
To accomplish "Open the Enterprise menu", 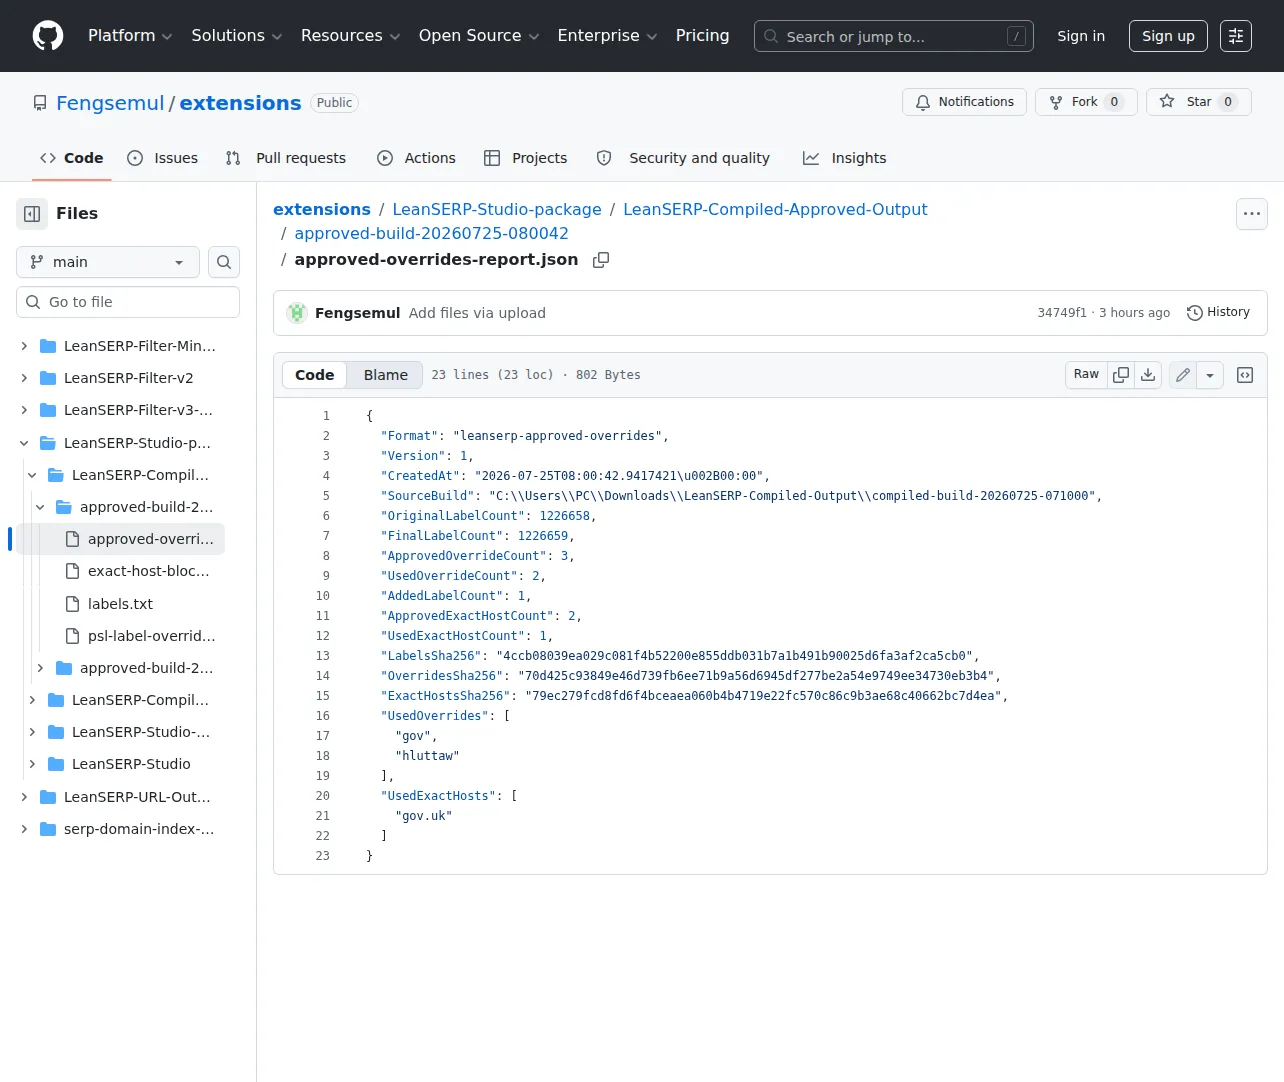I will (607, 36).
